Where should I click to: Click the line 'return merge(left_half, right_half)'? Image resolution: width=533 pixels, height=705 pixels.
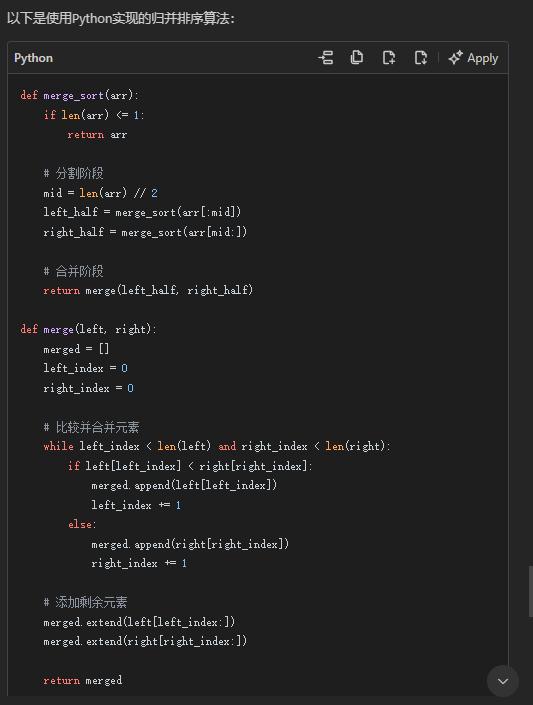(148, 290)
